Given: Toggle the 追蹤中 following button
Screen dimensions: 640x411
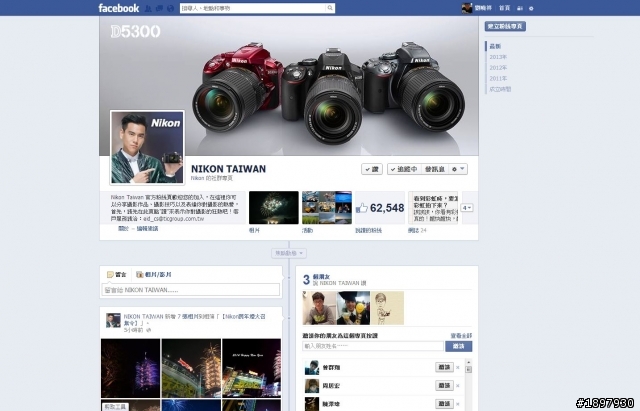Looking at the screenshot, I should pos(404,169).
